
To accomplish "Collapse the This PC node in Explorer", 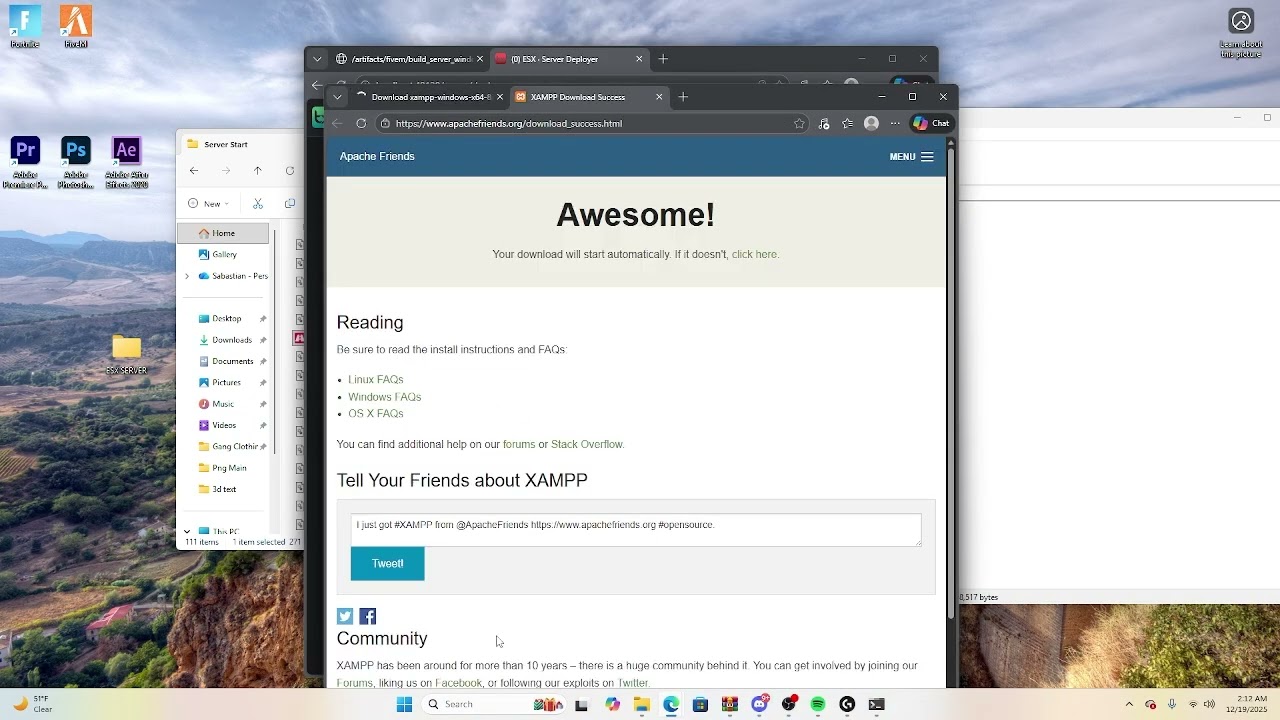I will (187, 532).
